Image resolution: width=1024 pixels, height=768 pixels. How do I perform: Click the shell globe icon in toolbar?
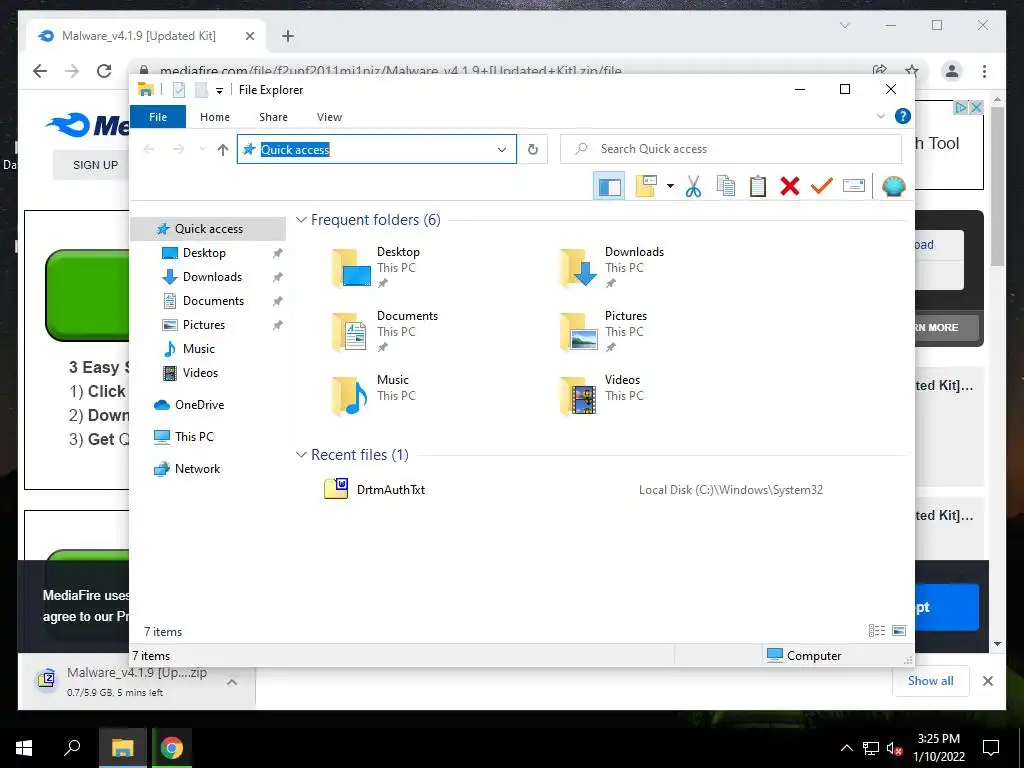click(893, 186)
